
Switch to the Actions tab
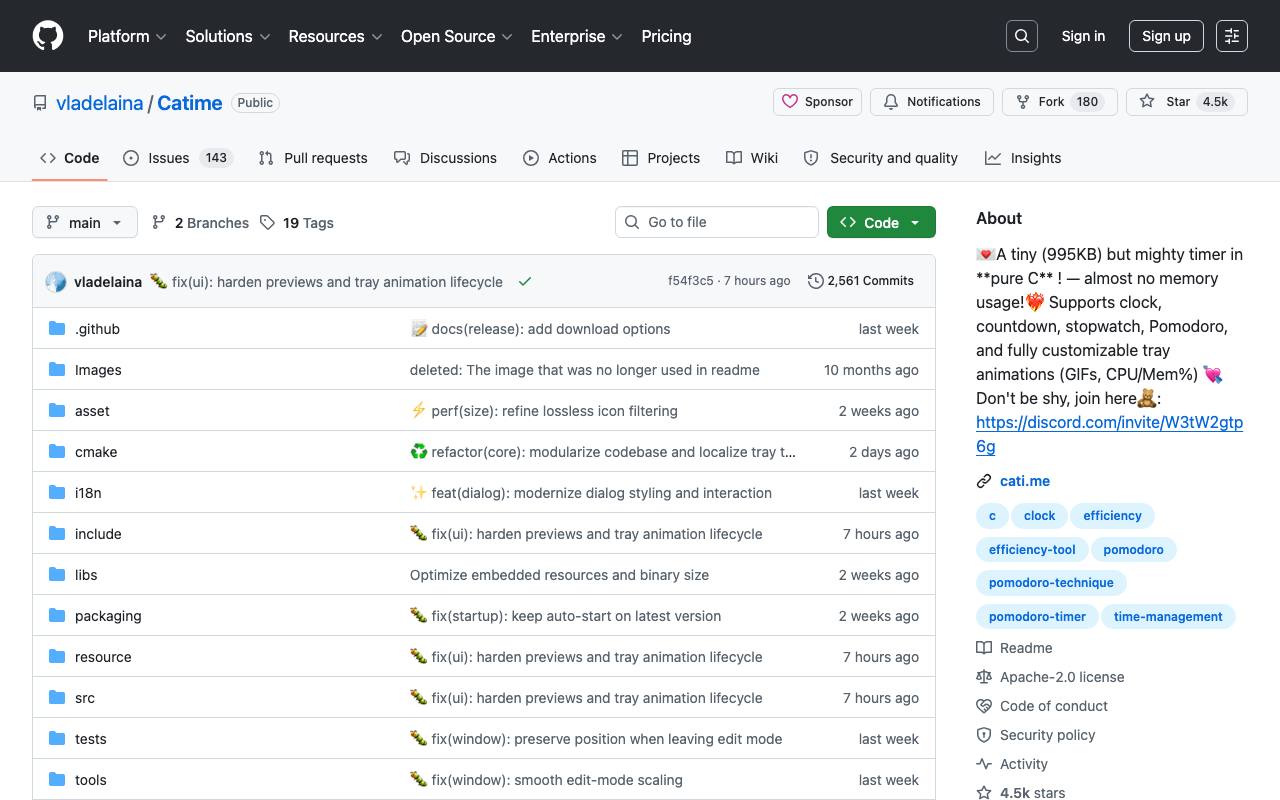(560, 158)
